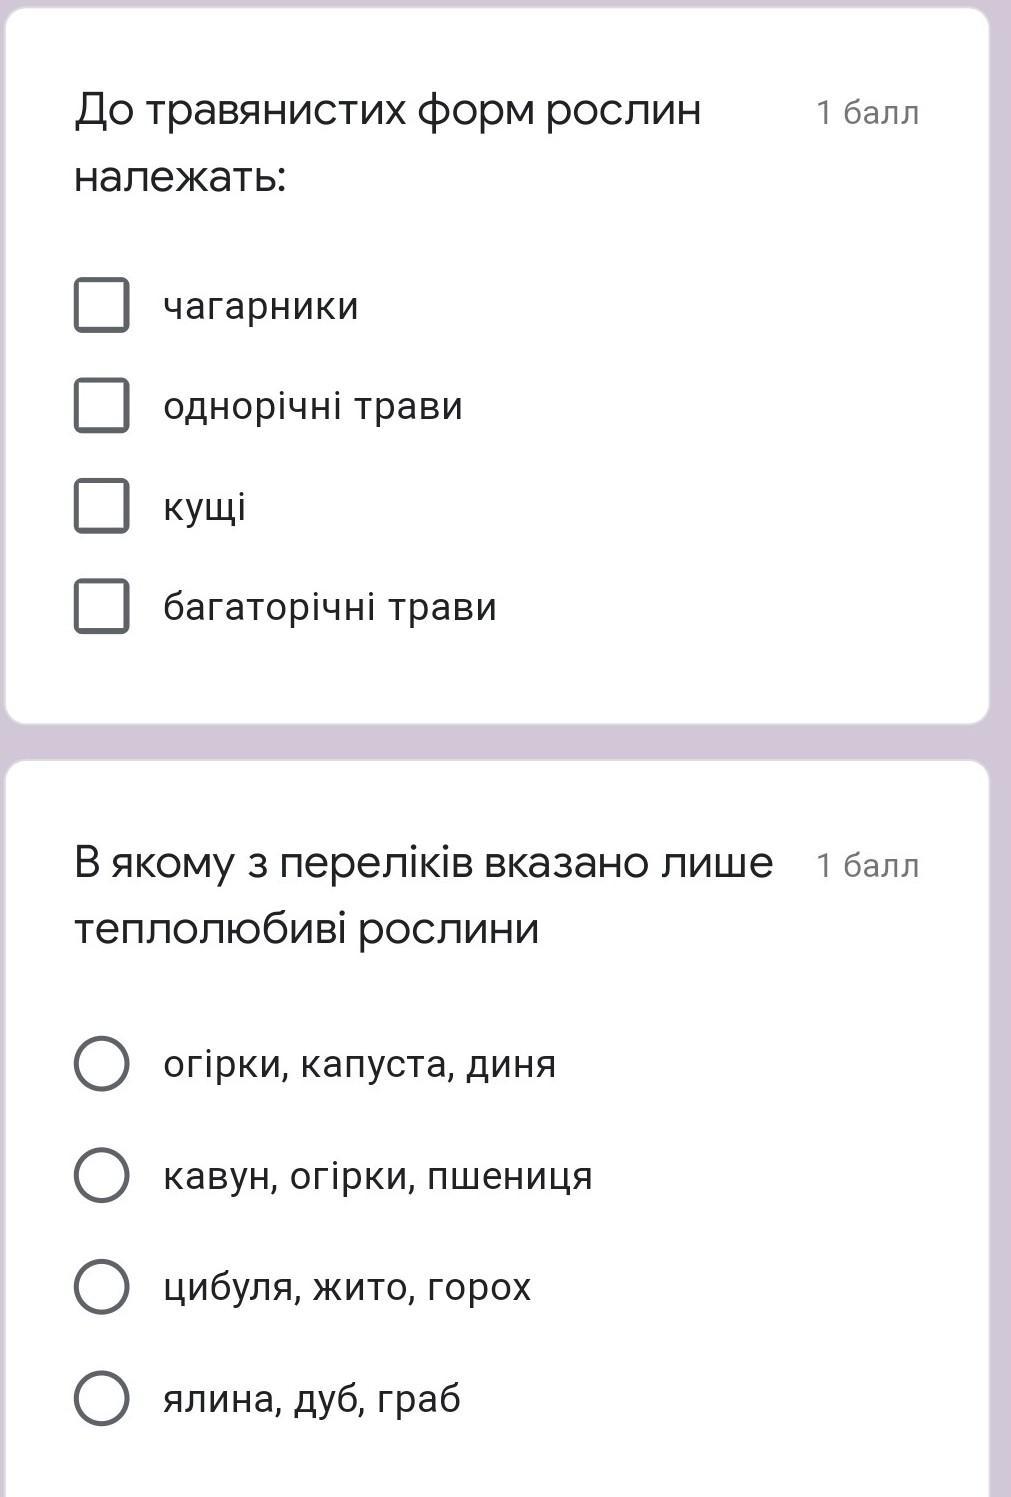Click the 'багаторічні трави' option text
The width and height of the screenshot is (1011, 1497).
pos(330,607)
